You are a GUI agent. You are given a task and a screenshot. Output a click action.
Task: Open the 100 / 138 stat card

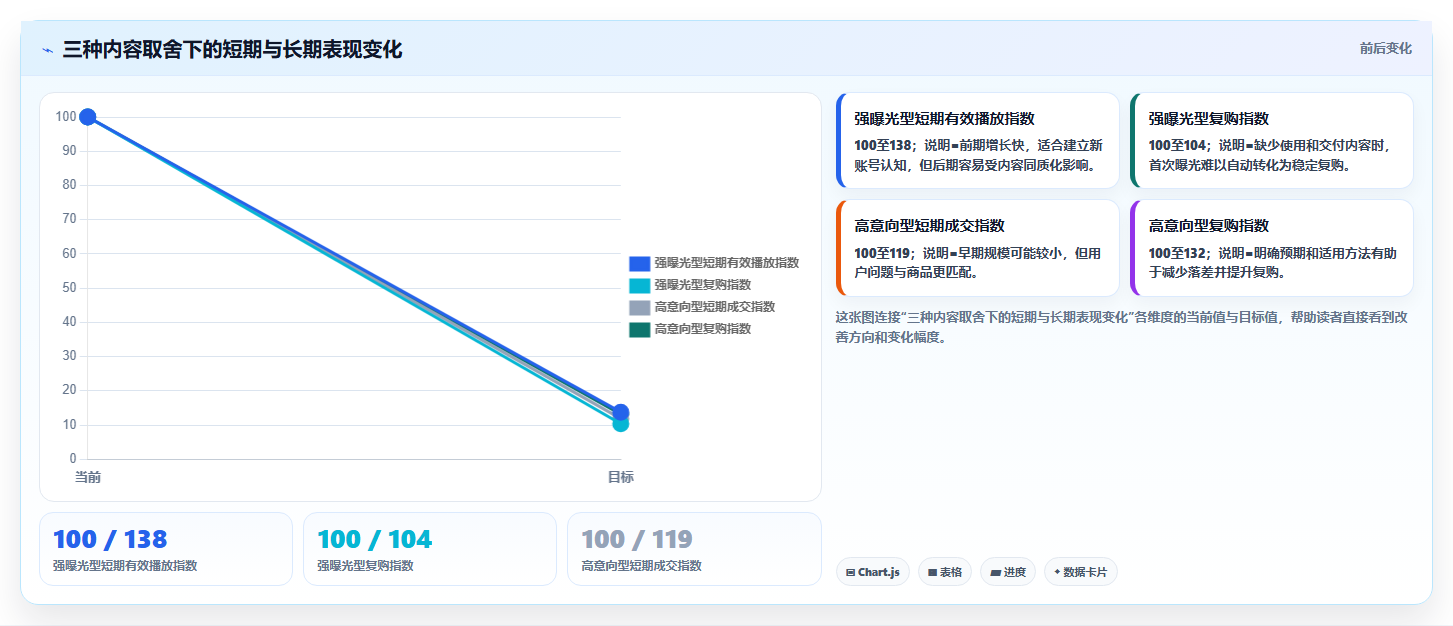pyautogui.click(x=166, y=549)
